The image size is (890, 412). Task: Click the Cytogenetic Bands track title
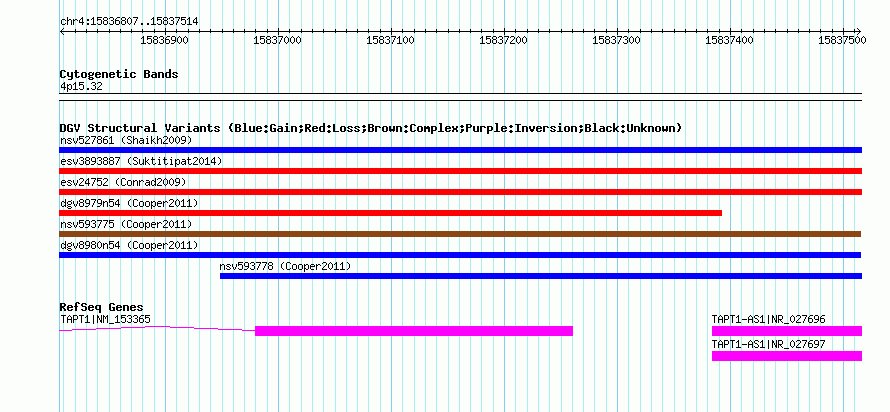[119, 74]
